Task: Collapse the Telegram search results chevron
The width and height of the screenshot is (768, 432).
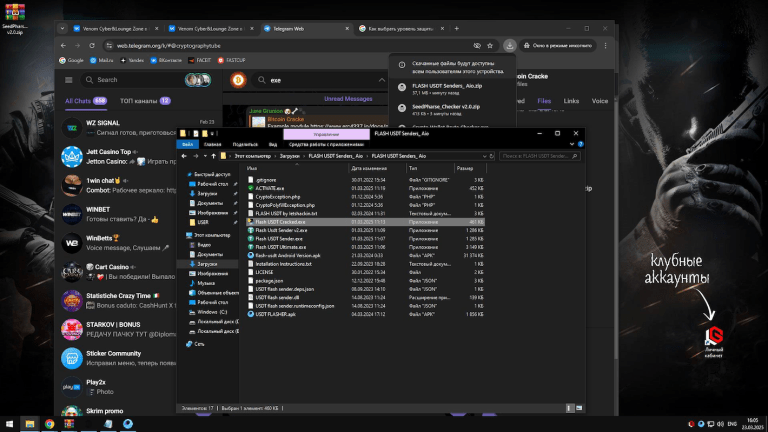Action: 382,80
